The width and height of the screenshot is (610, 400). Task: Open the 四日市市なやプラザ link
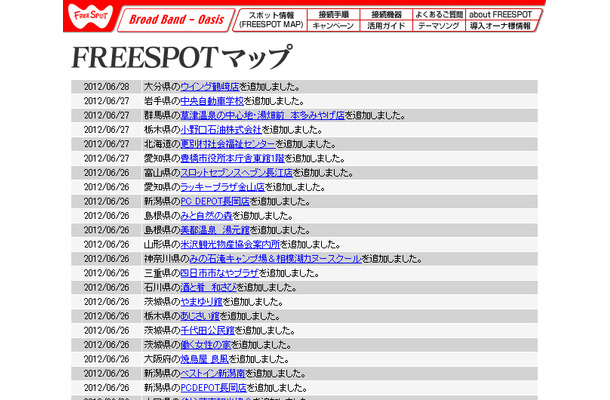219,273
